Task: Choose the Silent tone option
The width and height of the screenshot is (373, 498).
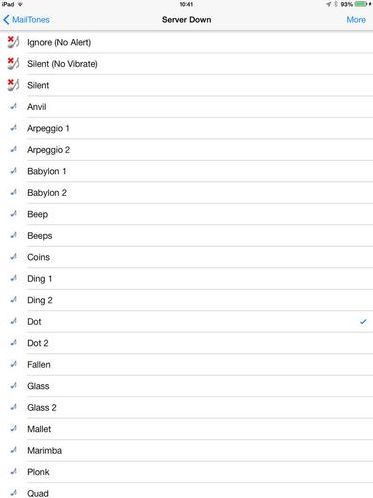Action: point(186,85)
